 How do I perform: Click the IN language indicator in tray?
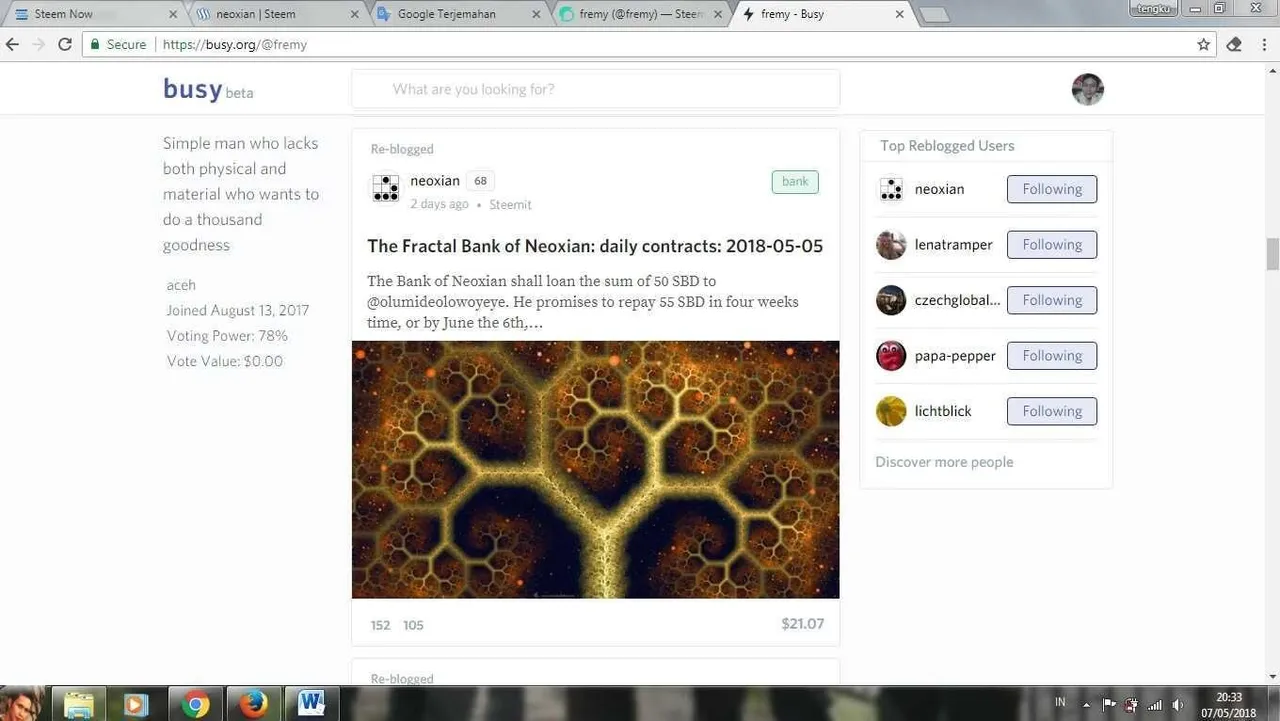(x=1060, y=703)
